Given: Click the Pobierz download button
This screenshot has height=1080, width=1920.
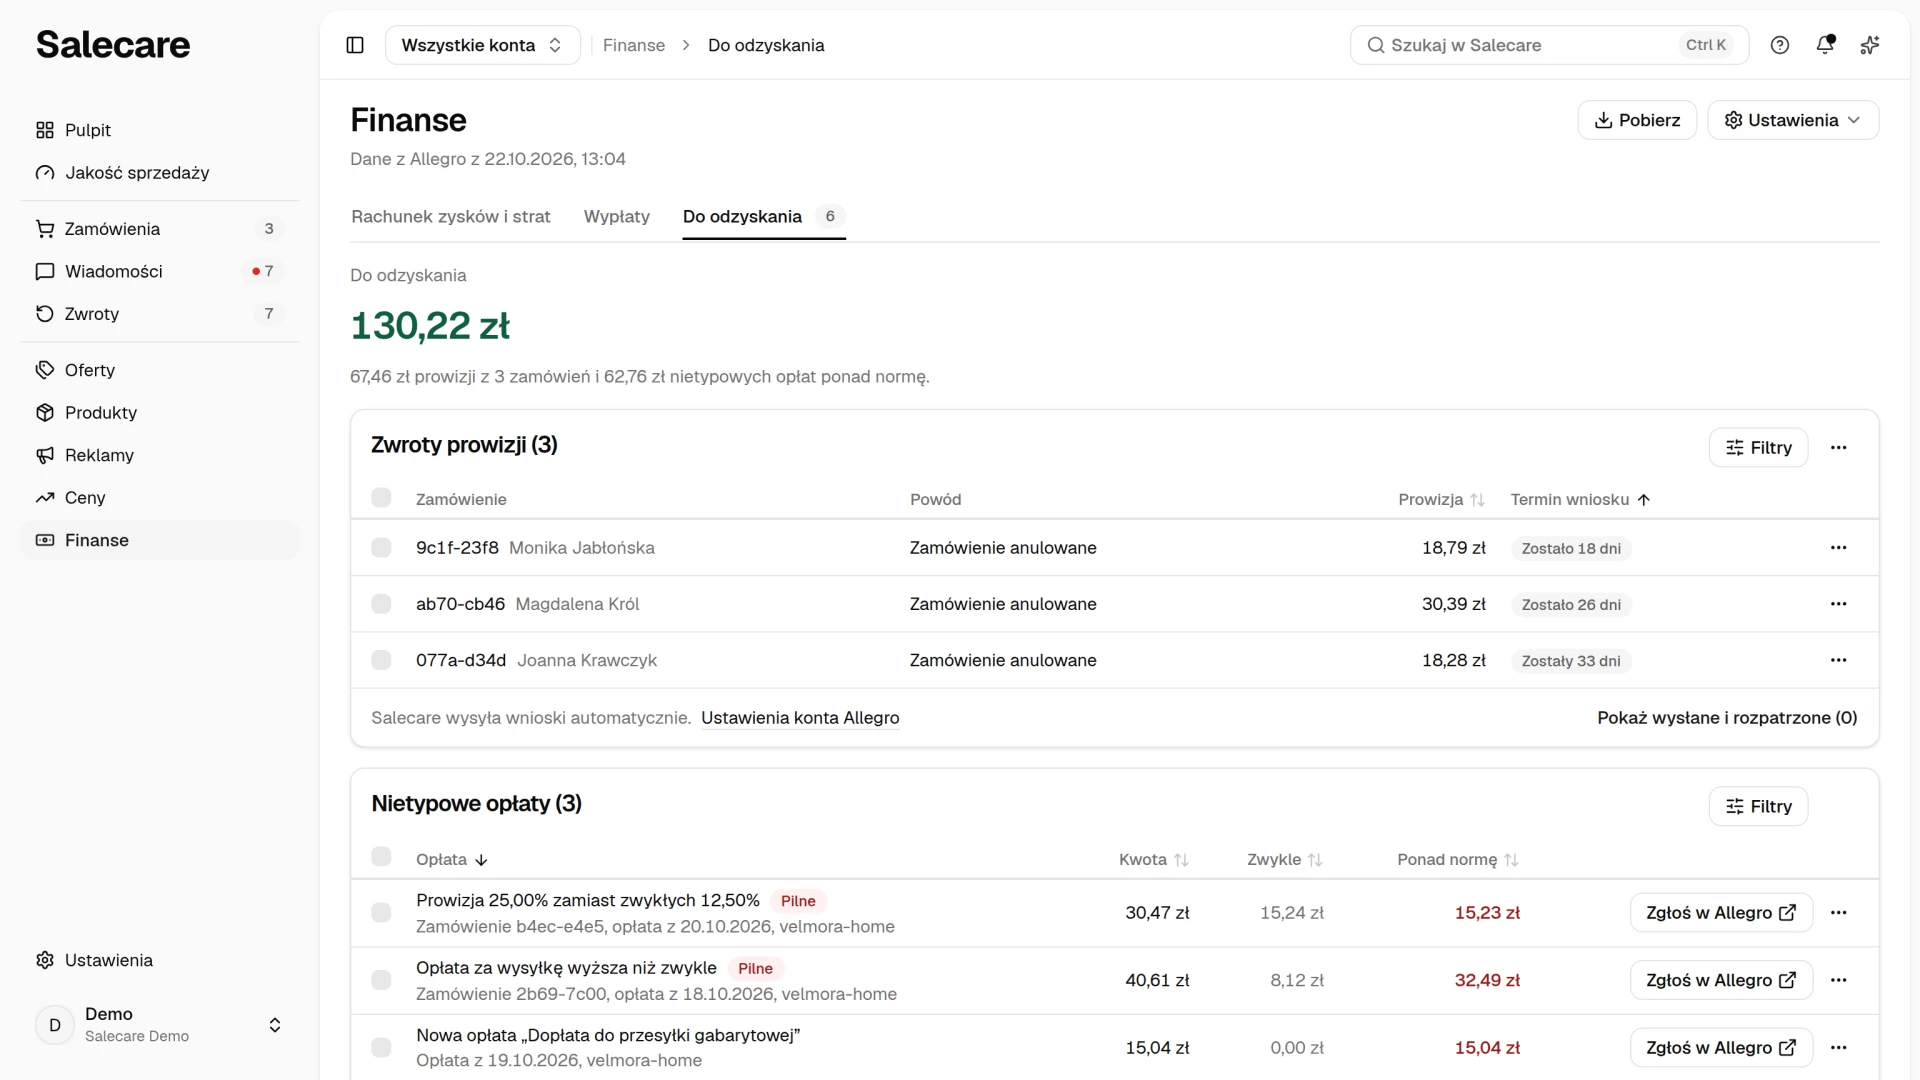Looking at the screenshot, I should coord(1637,120).
